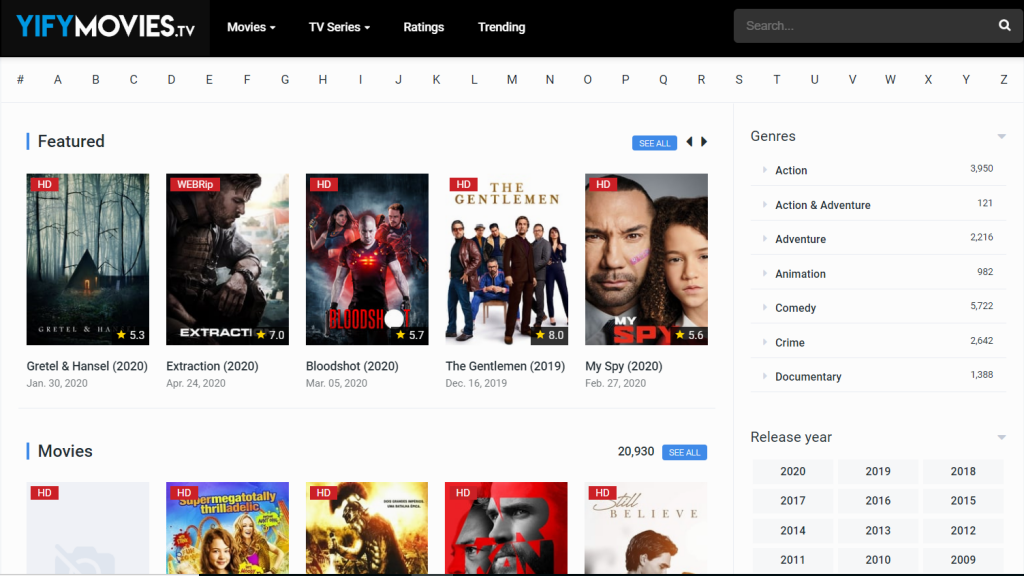Click the WEBRip badge on Extraction
Screen dimensions: 1024x576
tap(195, 184)
